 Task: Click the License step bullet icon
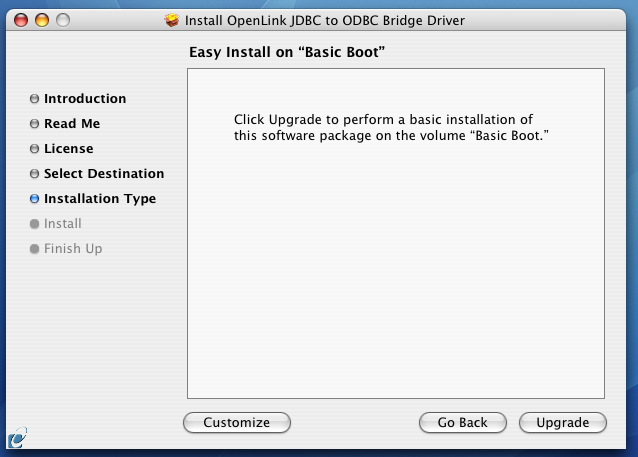(x=35, y=149)
